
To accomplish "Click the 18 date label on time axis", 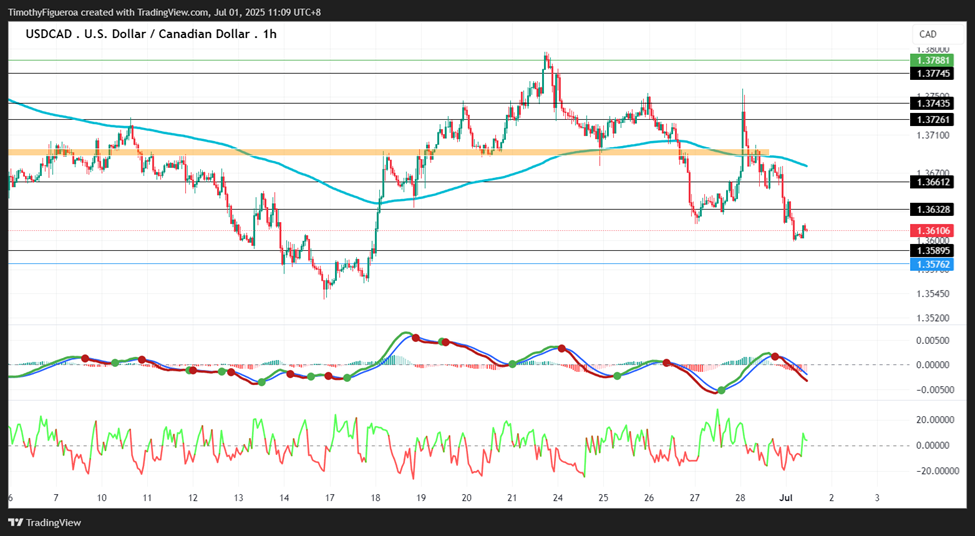I will point(376,498).
